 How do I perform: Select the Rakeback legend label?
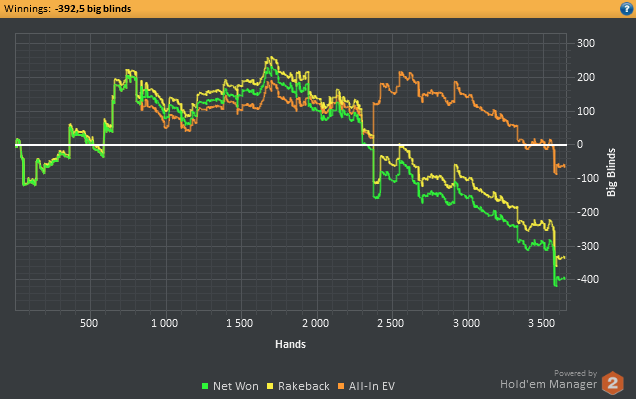(303, 386)
